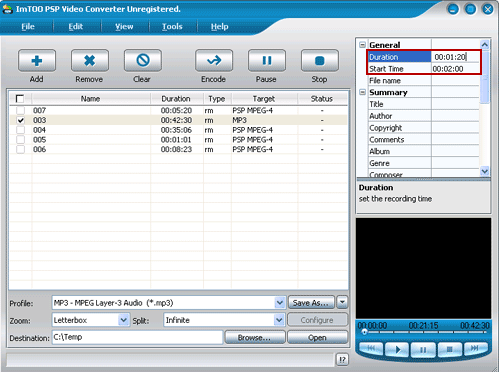The height and width of the screenshot is (372, 499).
Task: Play the preview video
Action: (x=397, y=349)
